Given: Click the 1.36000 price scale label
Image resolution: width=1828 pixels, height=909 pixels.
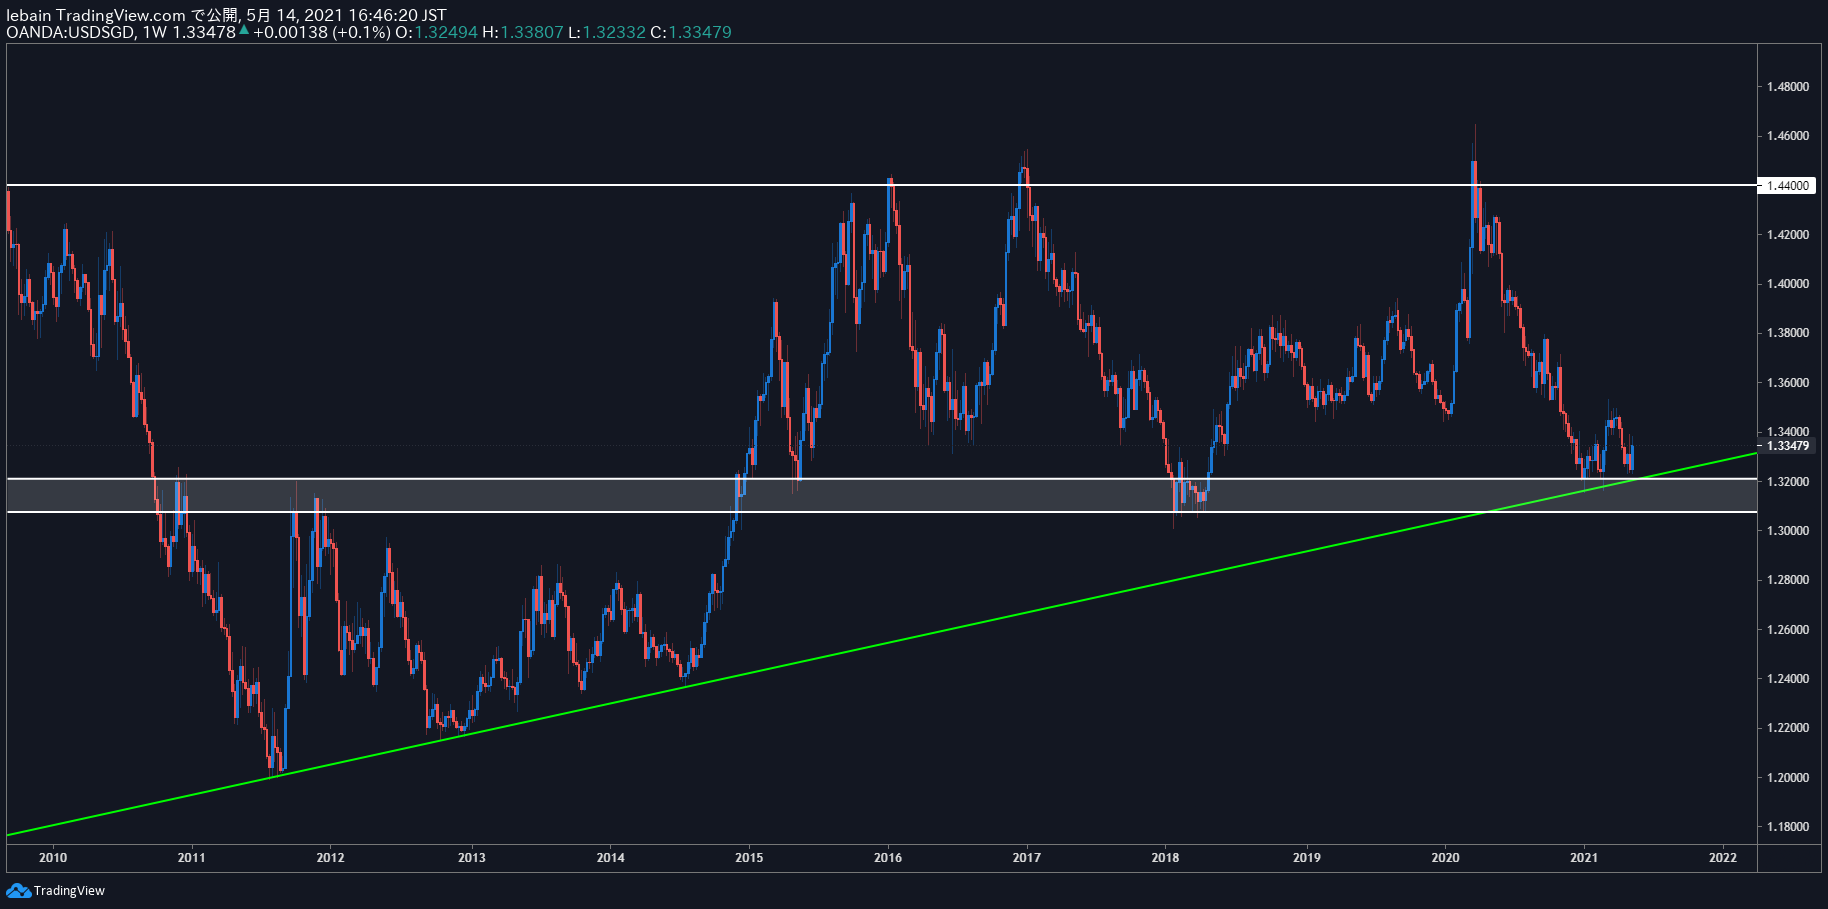Looking at the screenshot, I should (x=1788, y=383).
